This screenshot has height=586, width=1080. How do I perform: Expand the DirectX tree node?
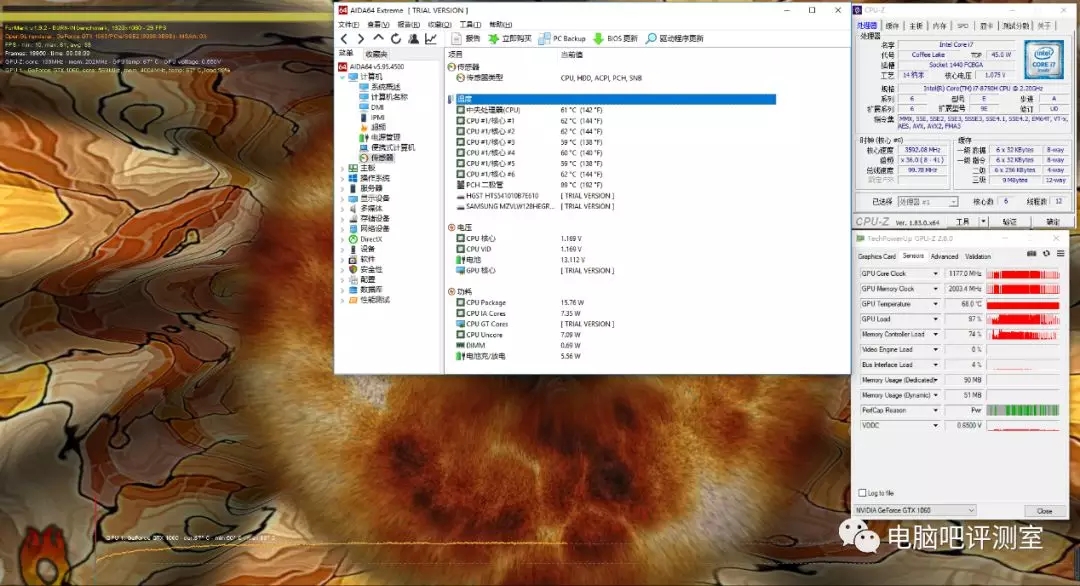coord(342,239)
